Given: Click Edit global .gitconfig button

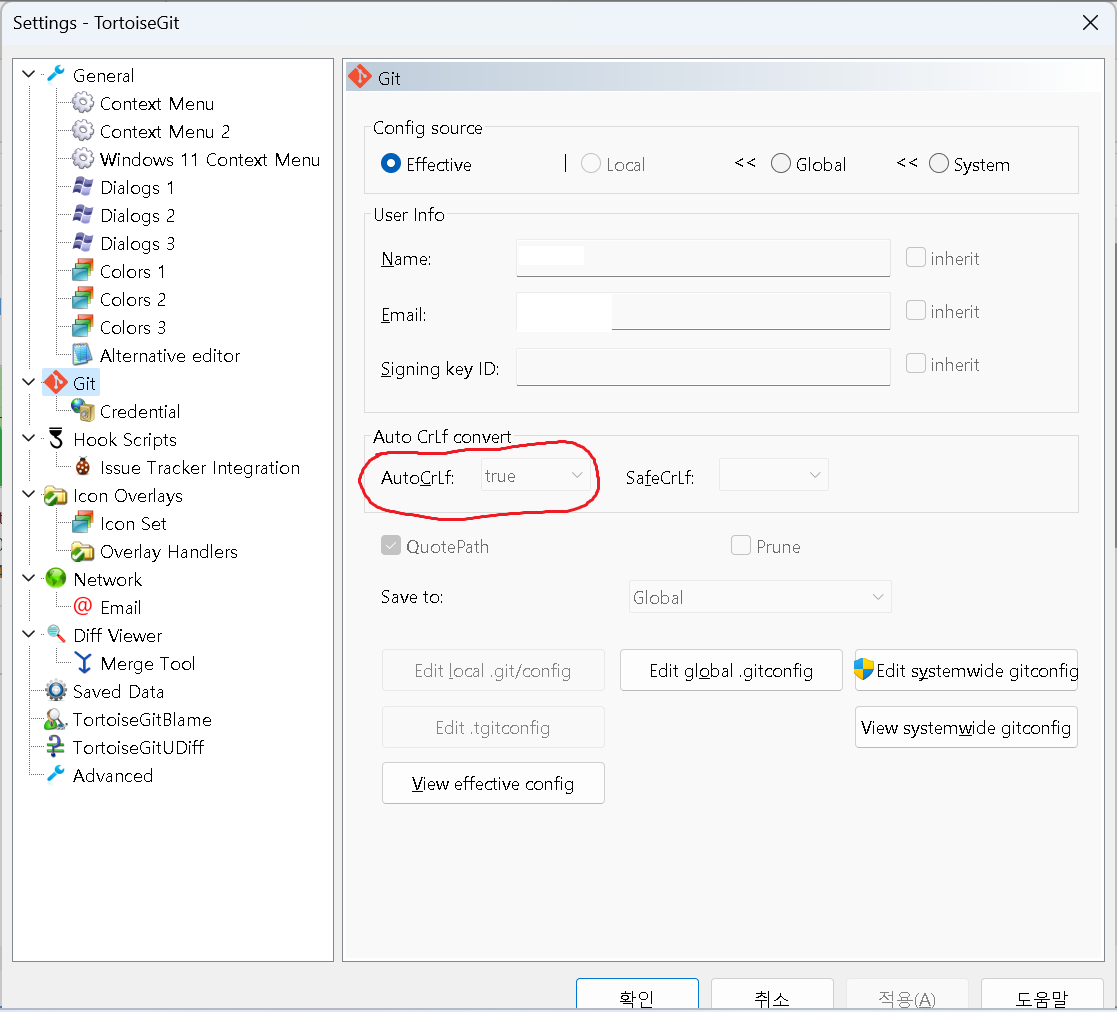Looking at the screenshot, I should coord(731,670).
